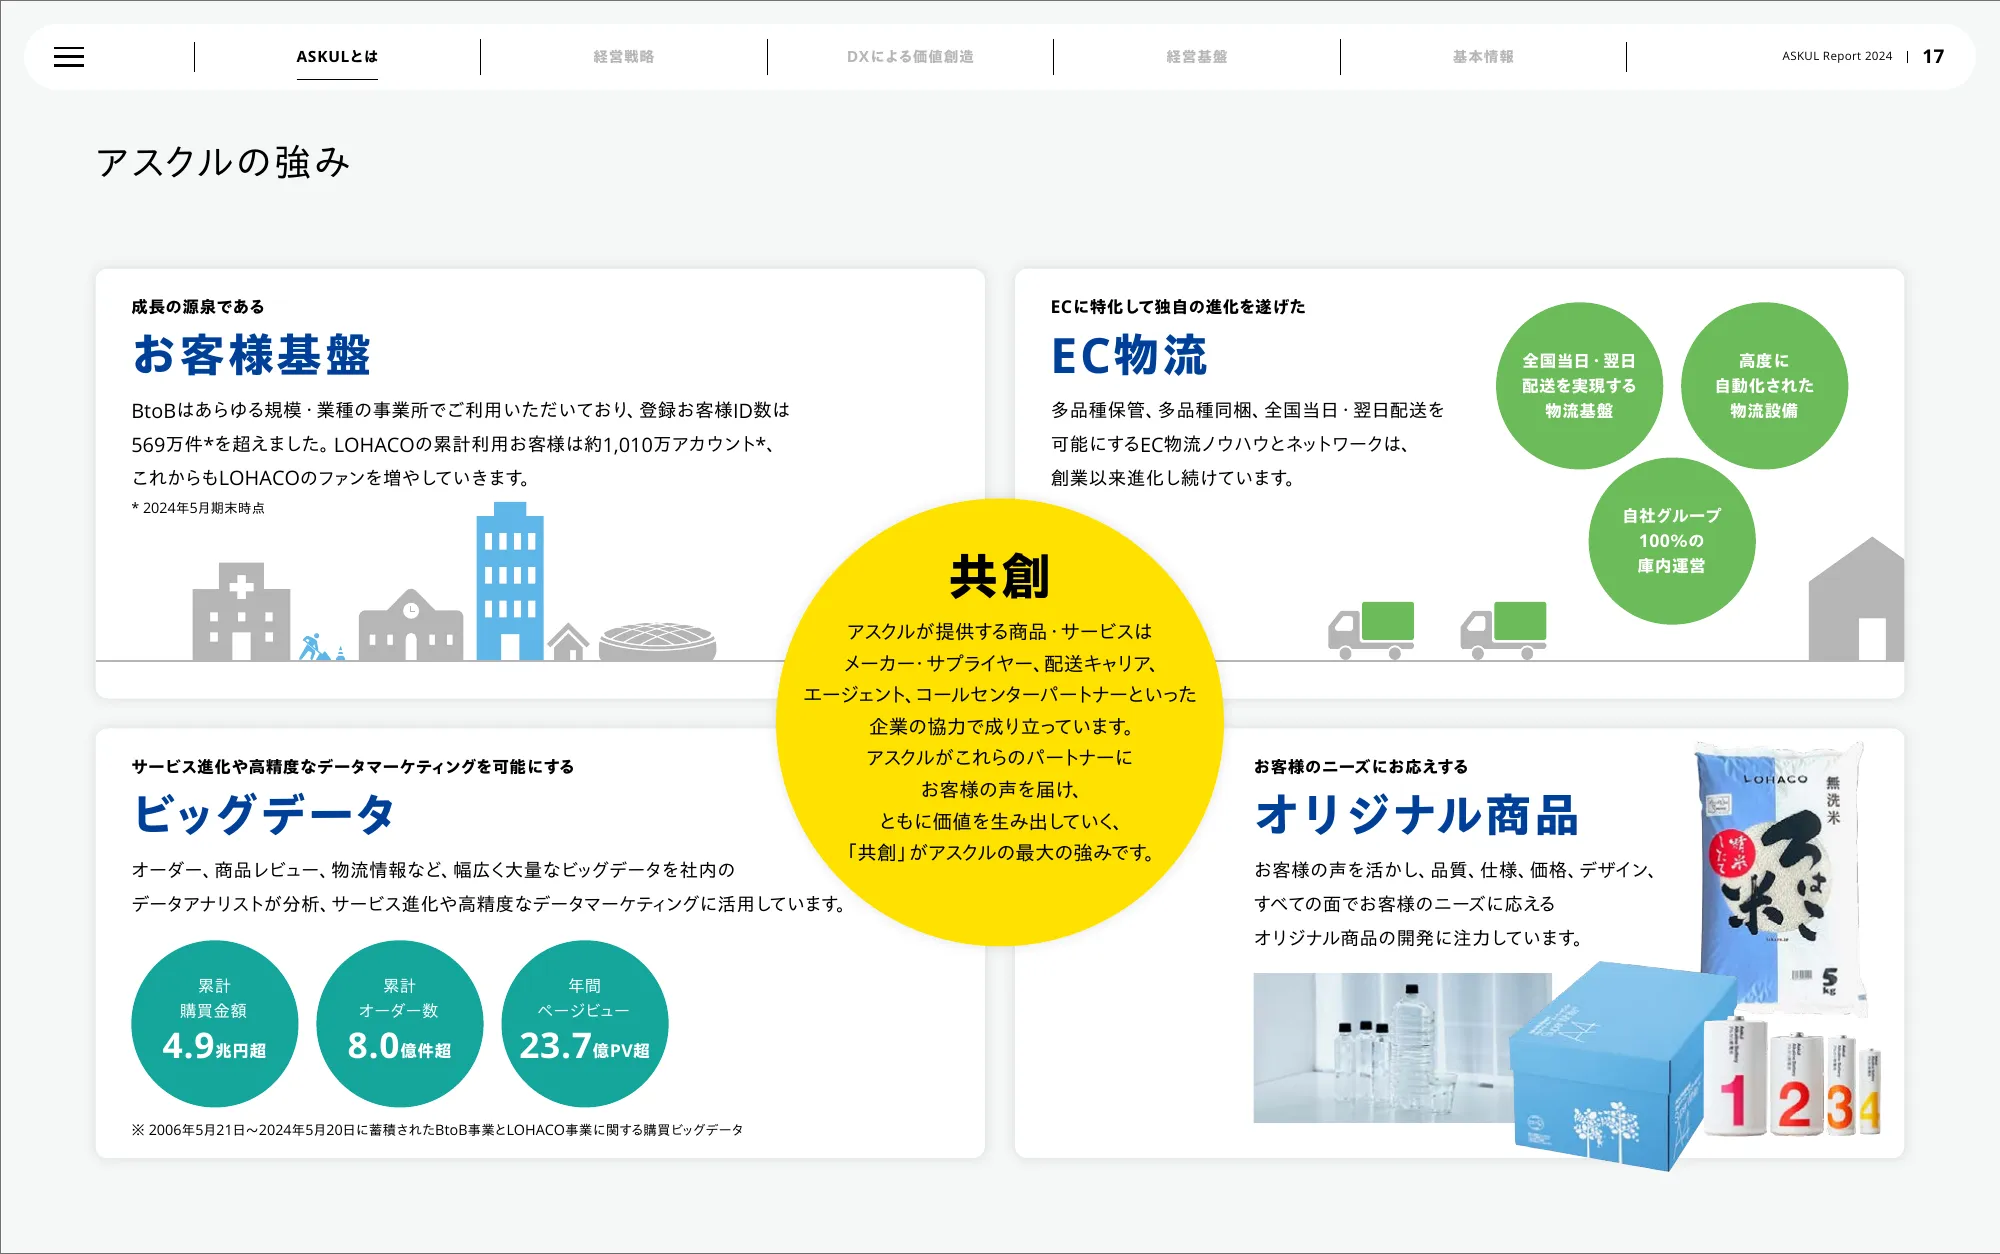Viewport: 2000px width, 1254px height.
Task: Click the small gray house icon
Action: pyautogui.click(x=568, y=641)
